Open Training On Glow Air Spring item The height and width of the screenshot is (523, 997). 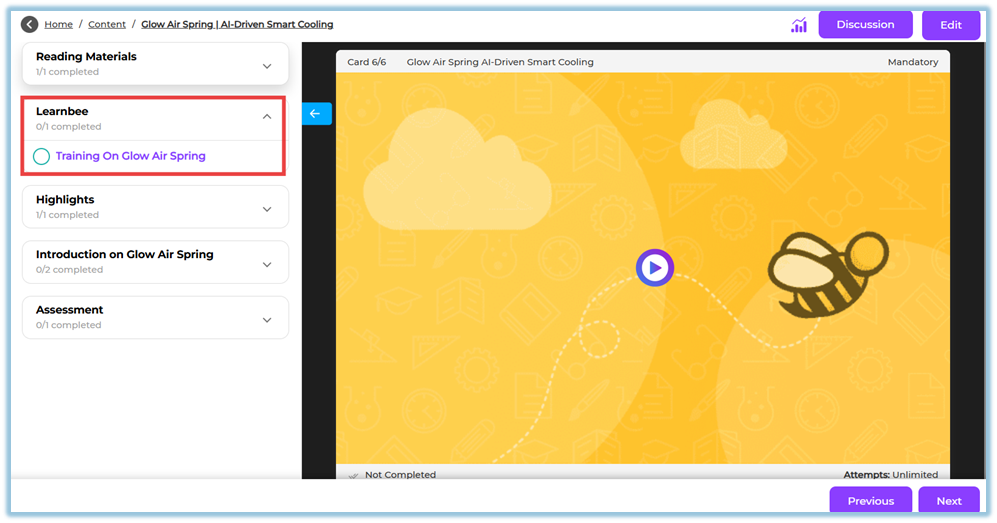(130, 156)
